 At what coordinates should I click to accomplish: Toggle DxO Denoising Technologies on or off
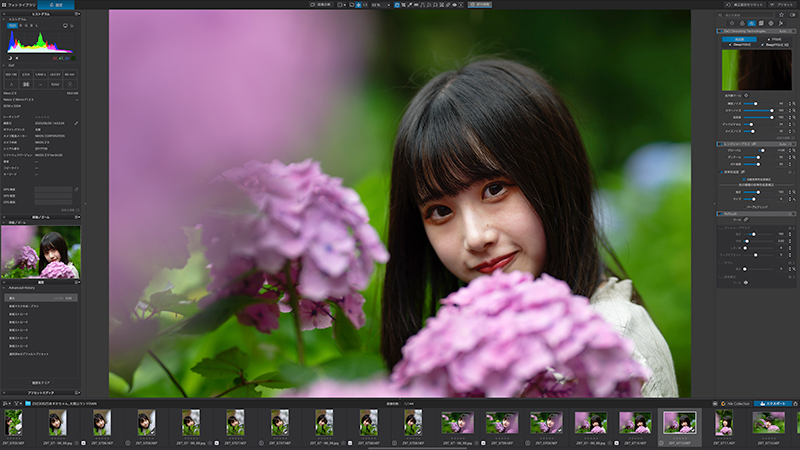click(x=721, y=31)
